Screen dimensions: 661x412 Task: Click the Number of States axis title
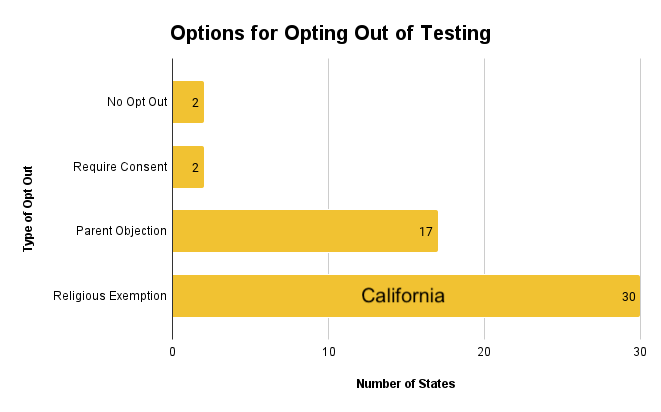pos(406,384)
